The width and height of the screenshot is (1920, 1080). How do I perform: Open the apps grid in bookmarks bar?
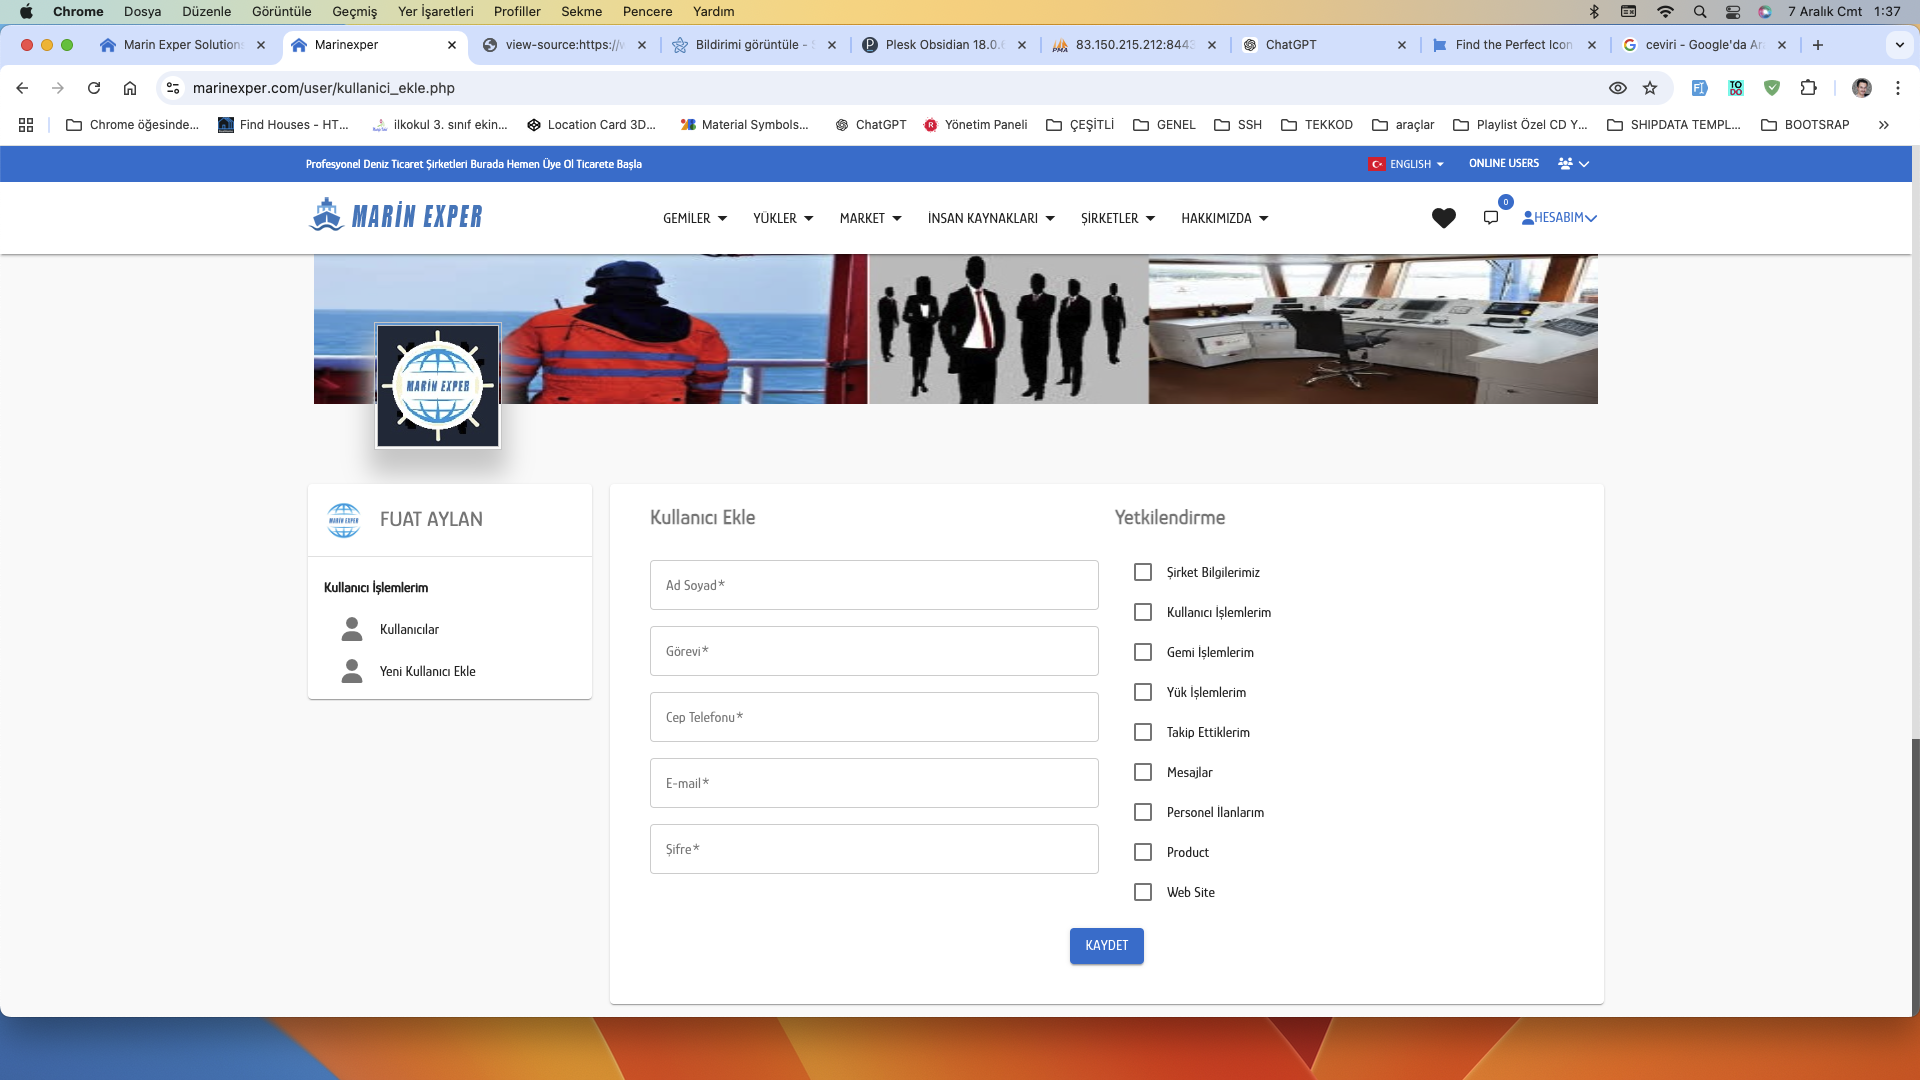tap(26, 125)
